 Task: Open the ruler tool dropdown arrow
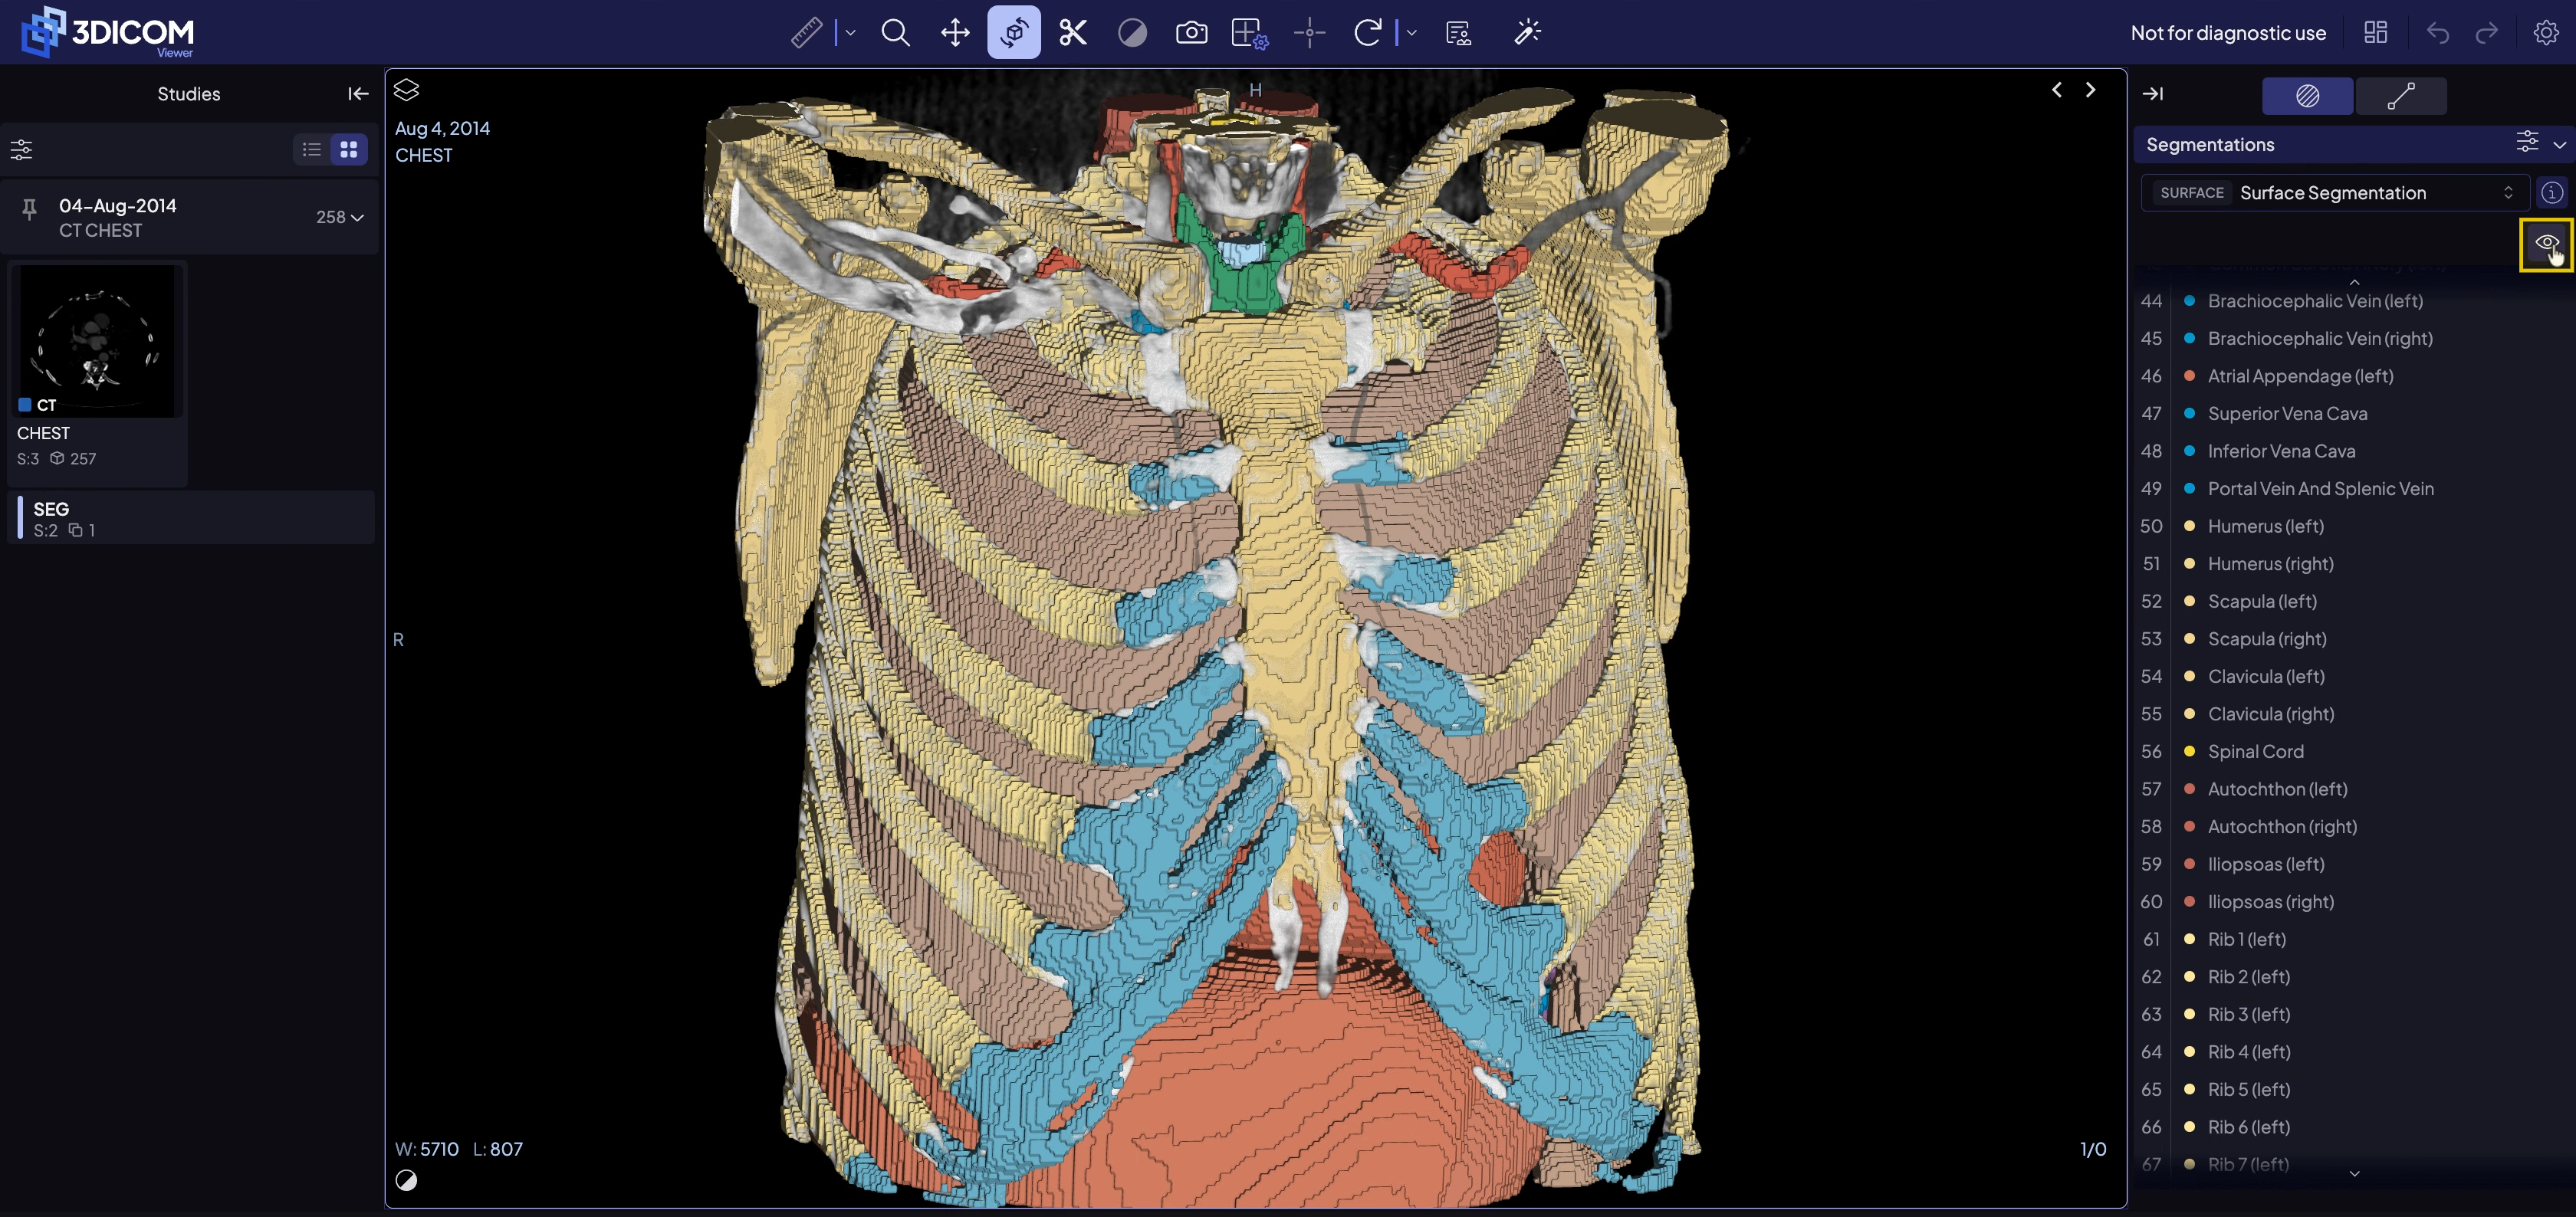[x=850, y=33]
